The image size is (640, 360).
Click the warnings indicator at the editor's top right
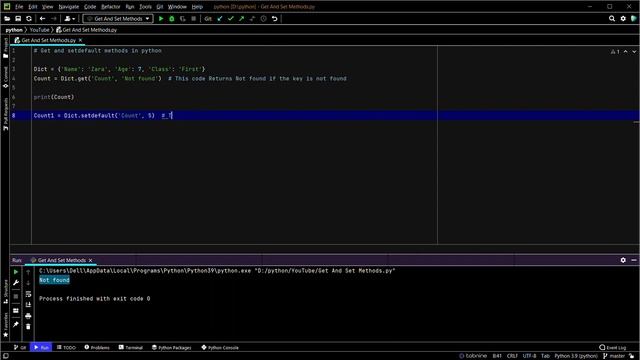pos(615,52)
